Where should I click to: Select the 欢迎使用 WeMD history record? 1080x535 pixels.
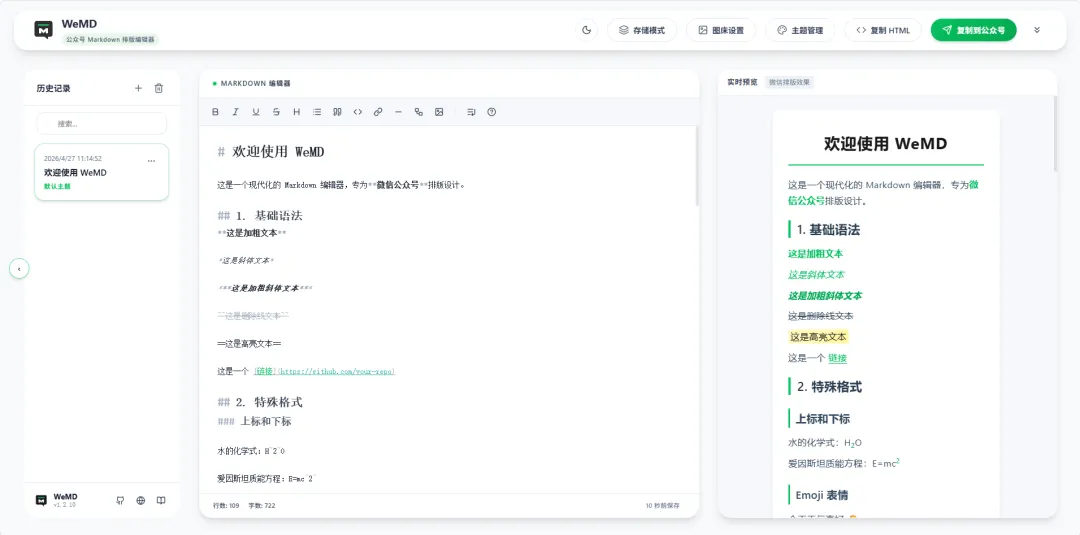[102, 172]
